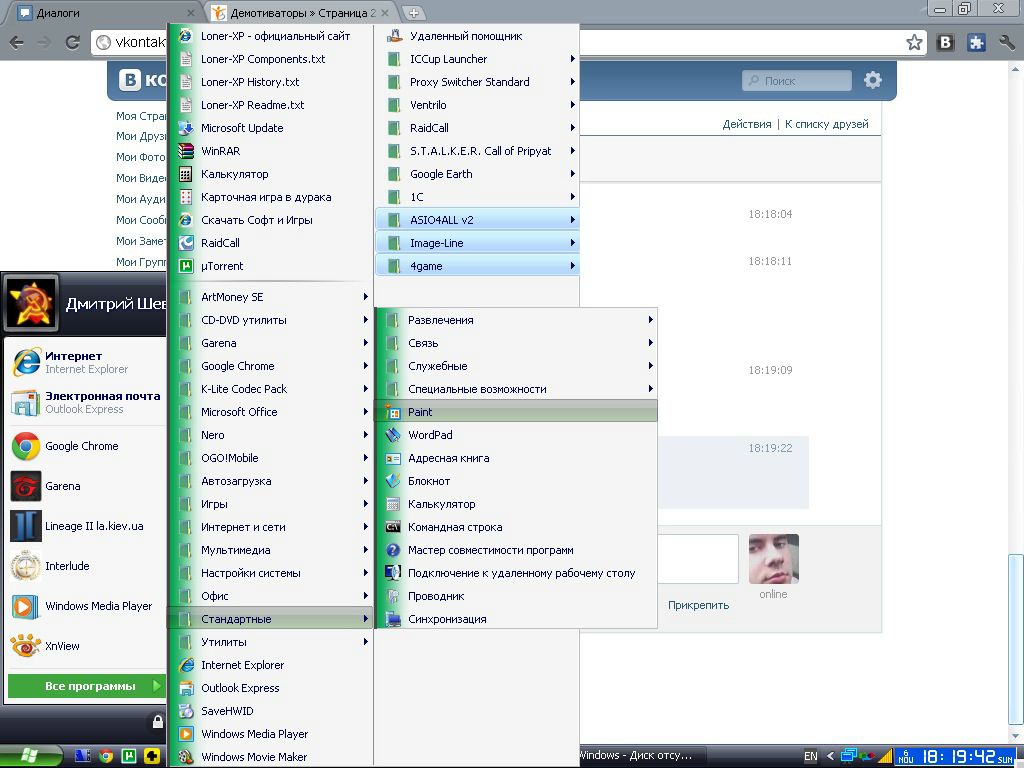The height and width of the screenshot is (768, 1024).
Task: Click the lock icon at start menu bottom
Action: (157, 722)
